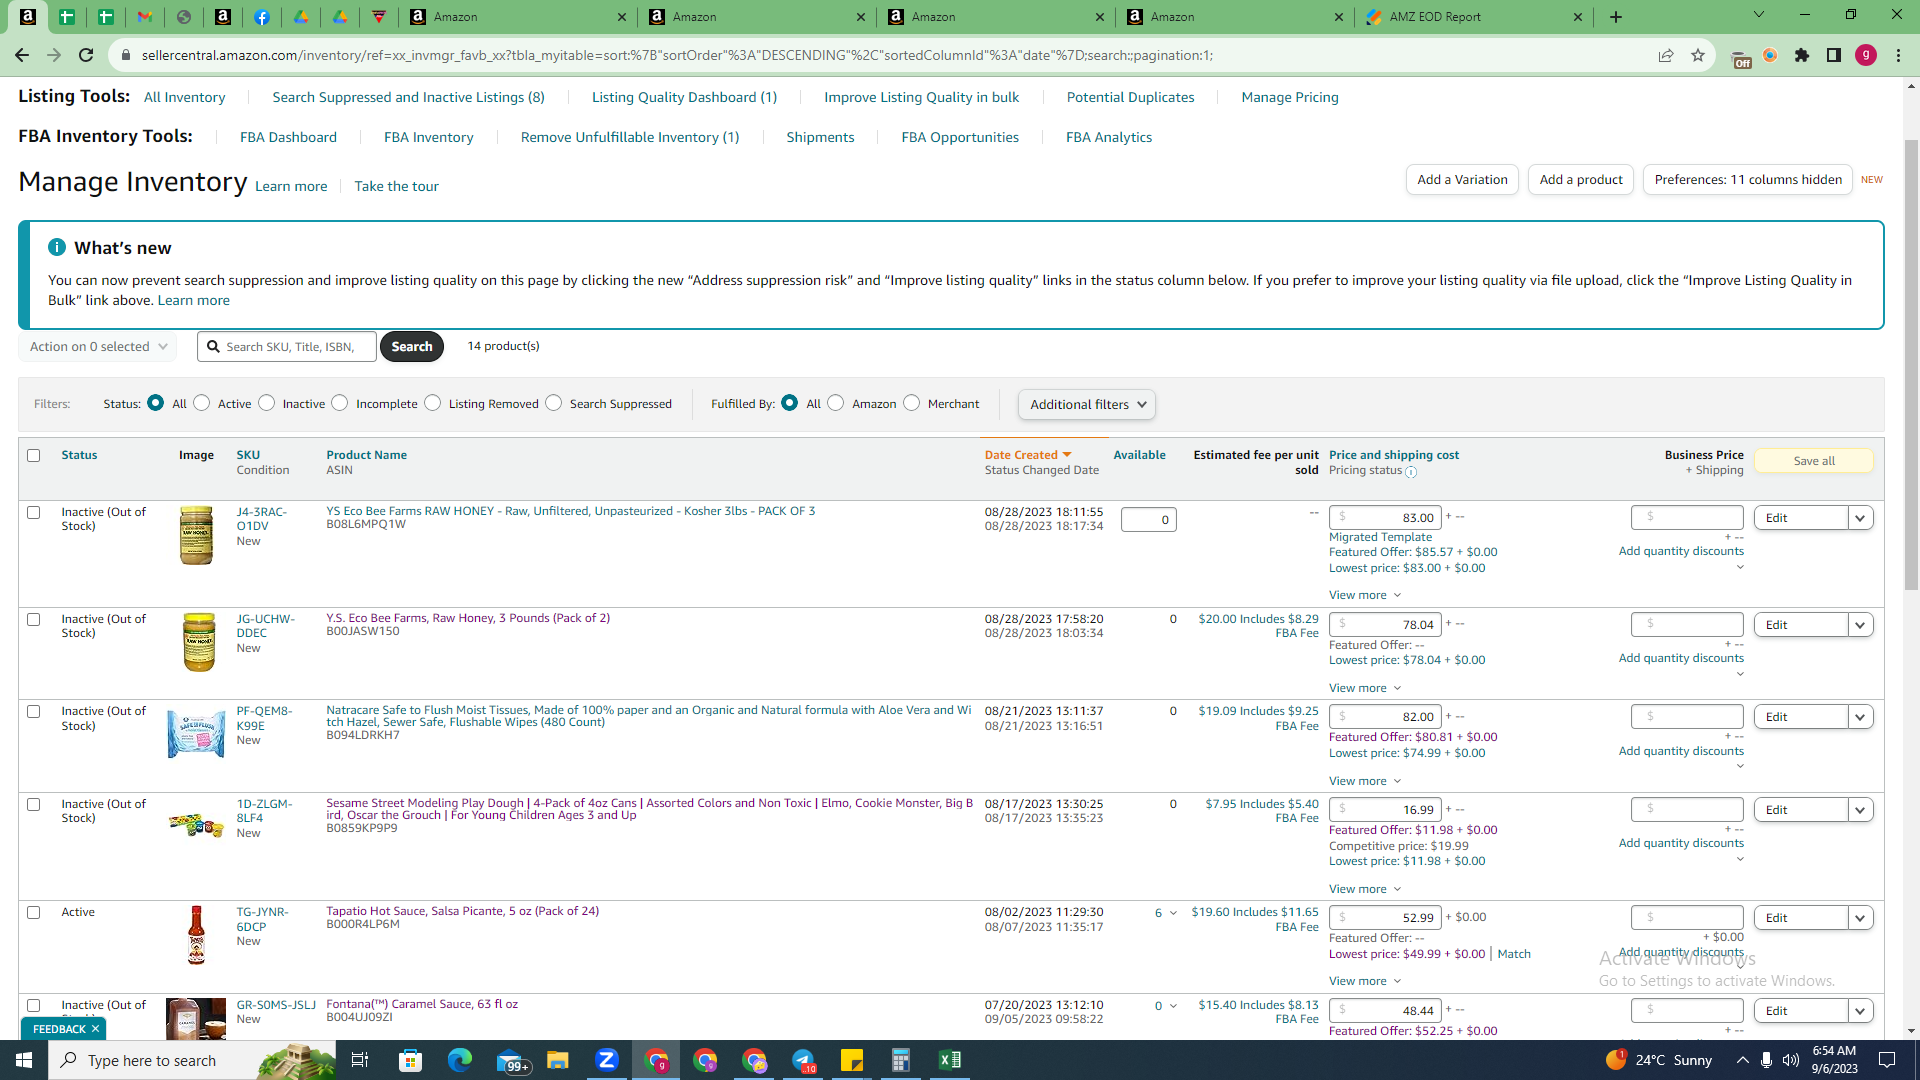Select the YS Eco Bee Farms PACK OF 3 row checkbox
This screenshot has width=1920, height=1080.
[34, 513]
